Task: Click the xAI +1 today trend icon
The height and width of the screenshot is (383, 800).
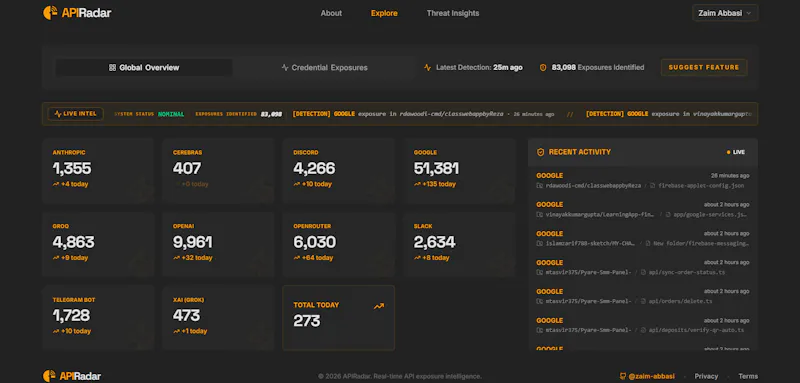Action: [x=176, y=331]
